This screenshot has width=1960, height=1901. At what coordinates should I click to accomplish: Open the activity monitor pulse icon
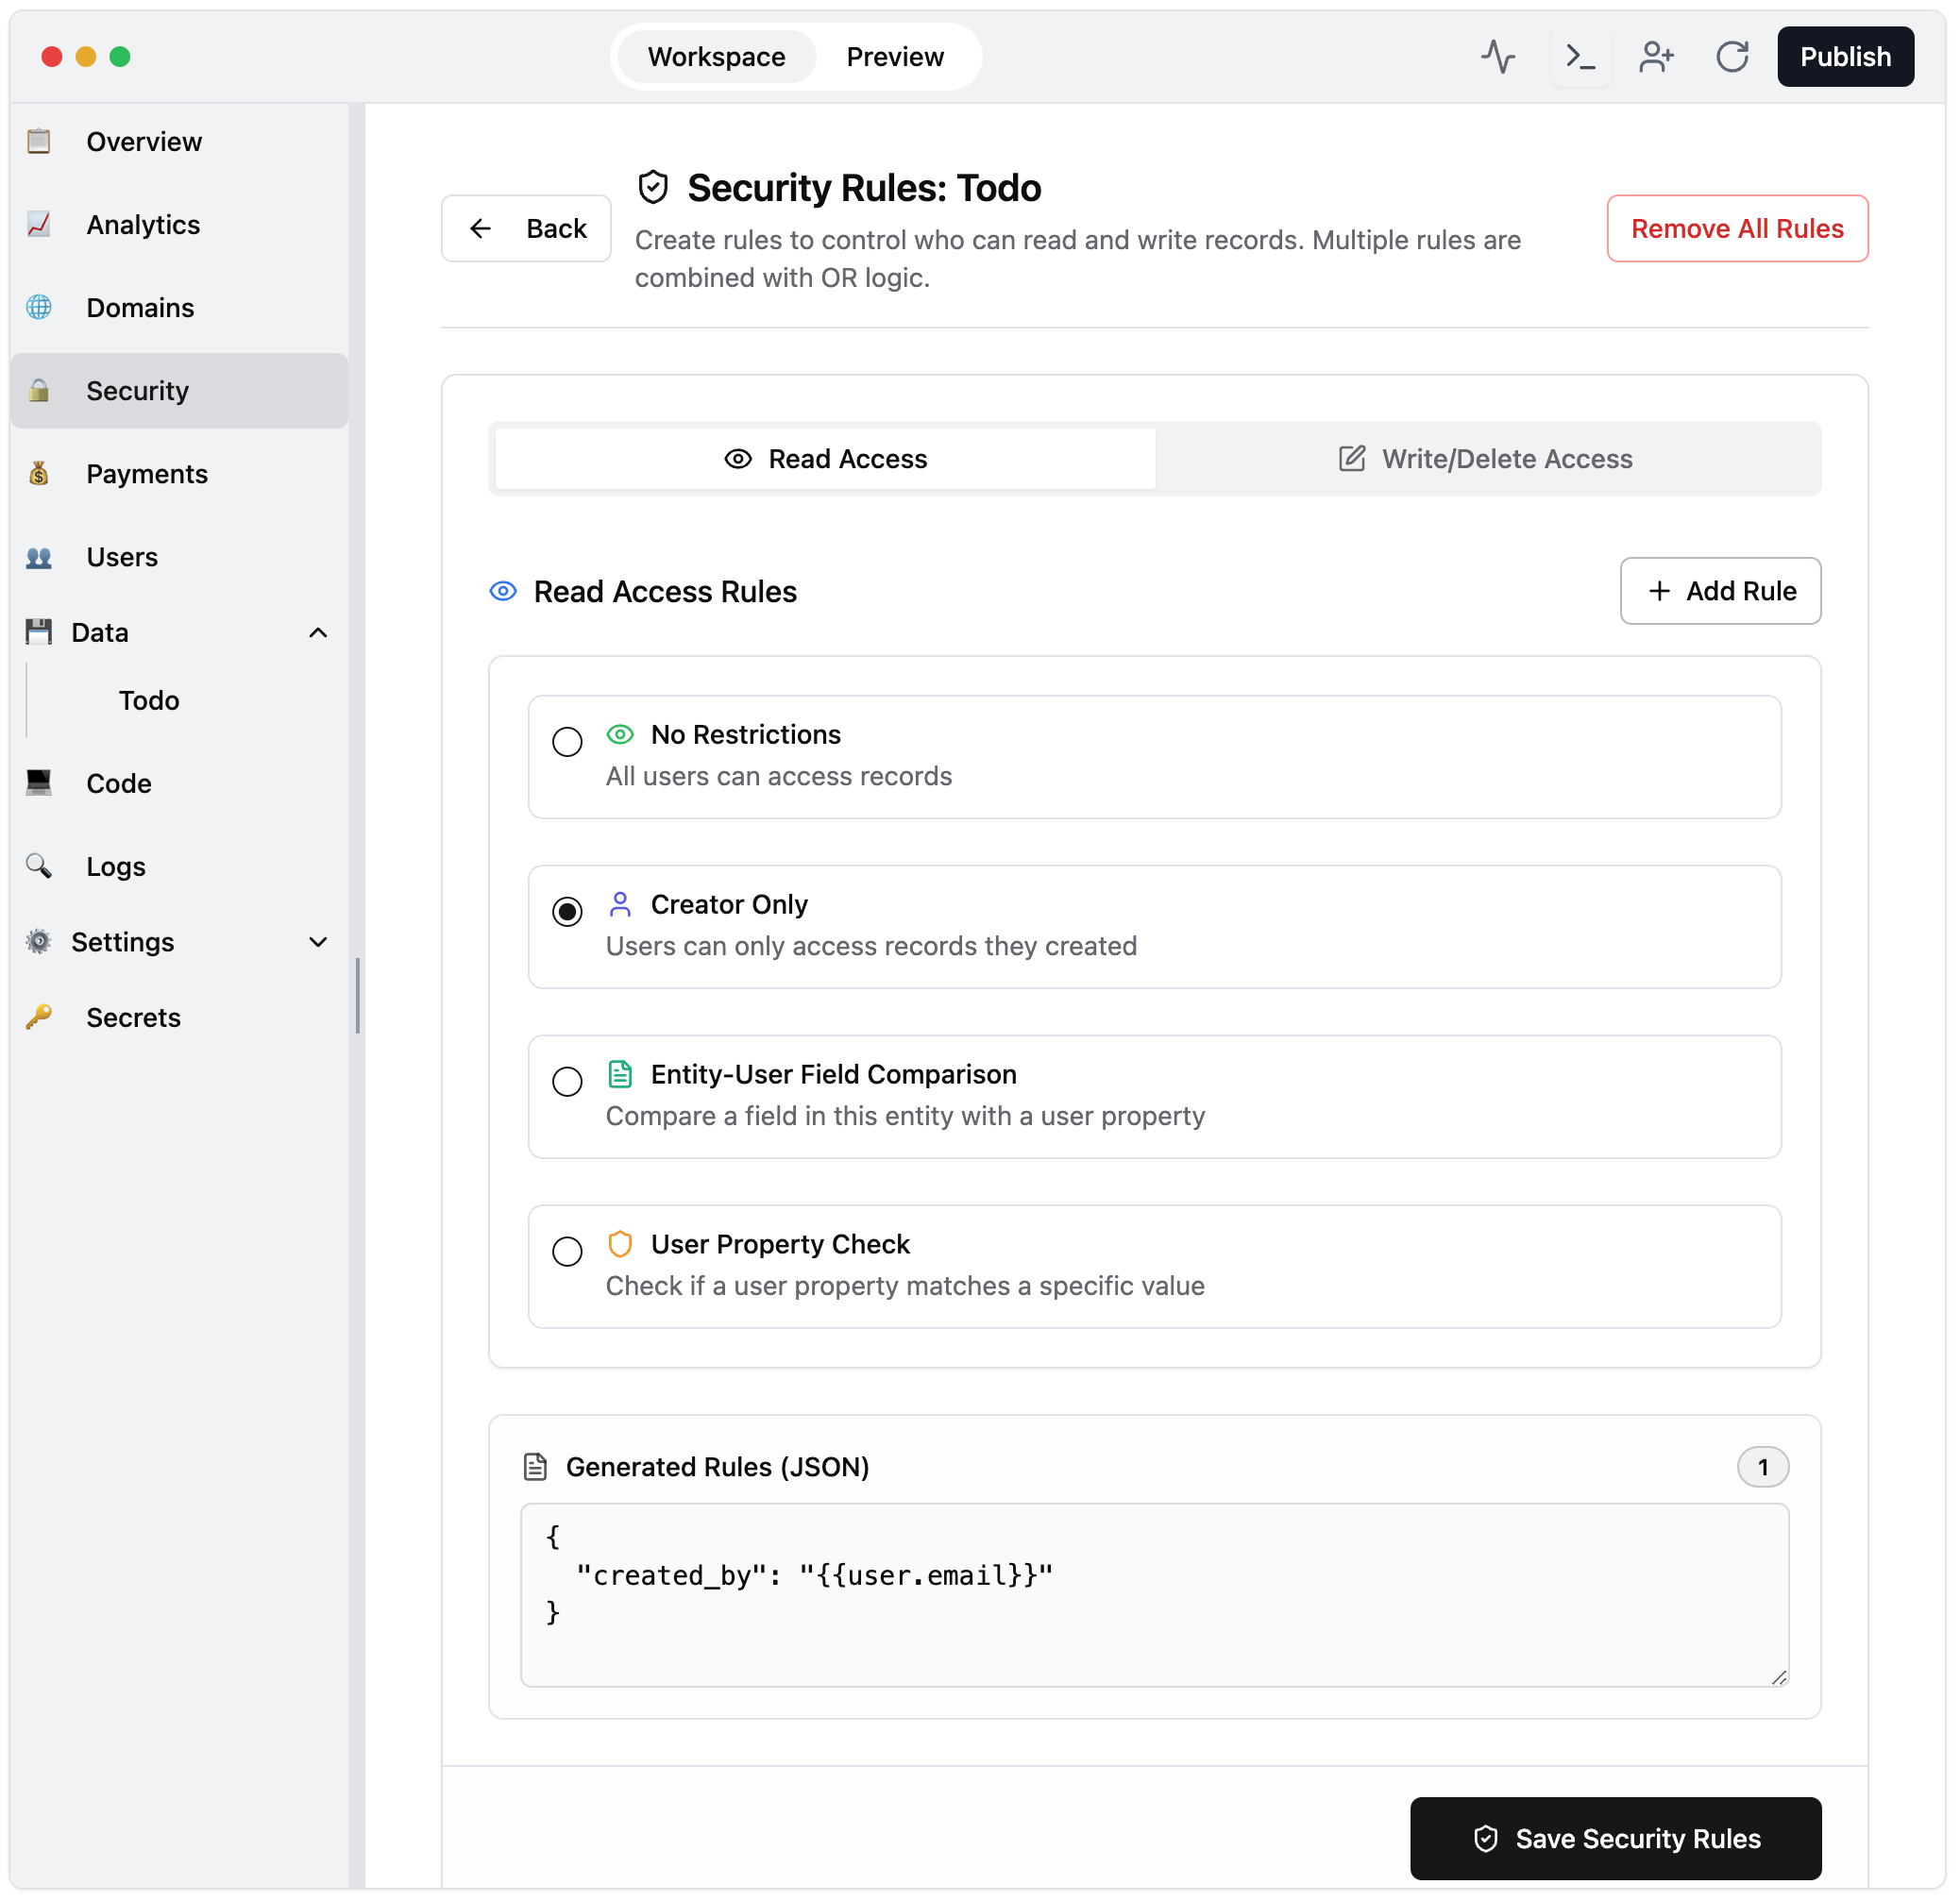pyautogui.click(x=1497, y=57)
